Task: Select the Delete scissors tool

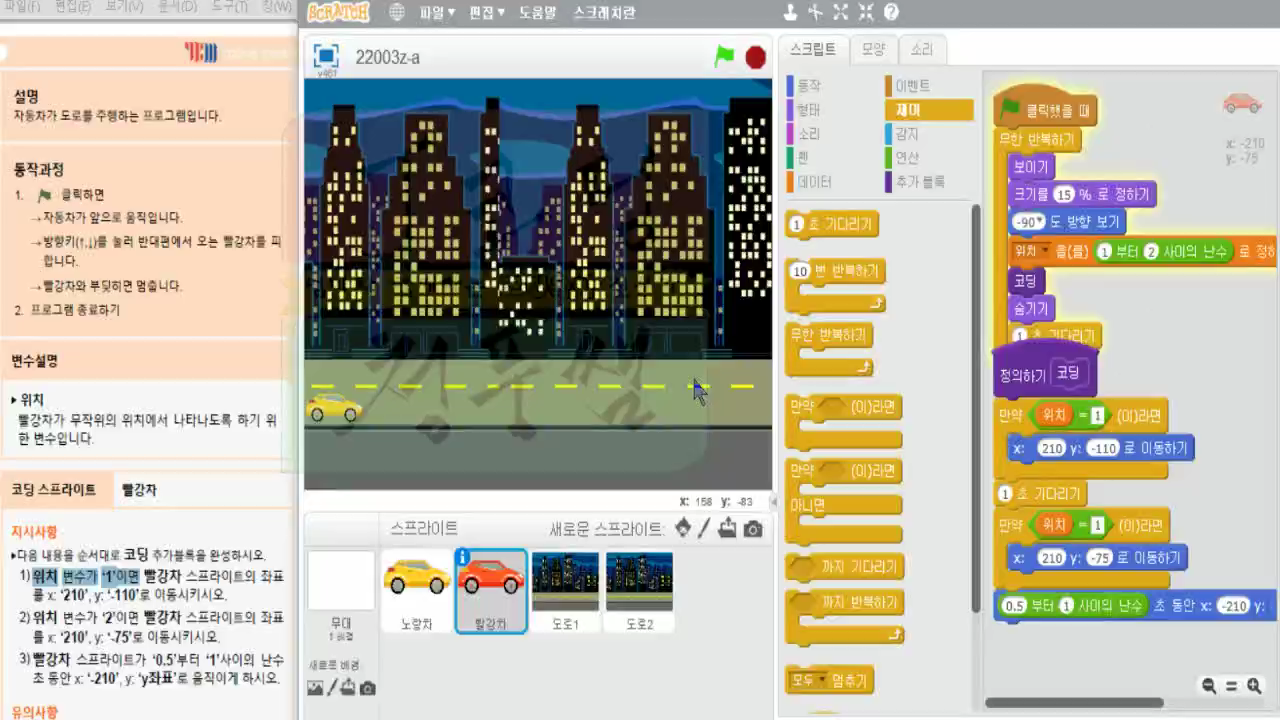Action: click(815, 13)
